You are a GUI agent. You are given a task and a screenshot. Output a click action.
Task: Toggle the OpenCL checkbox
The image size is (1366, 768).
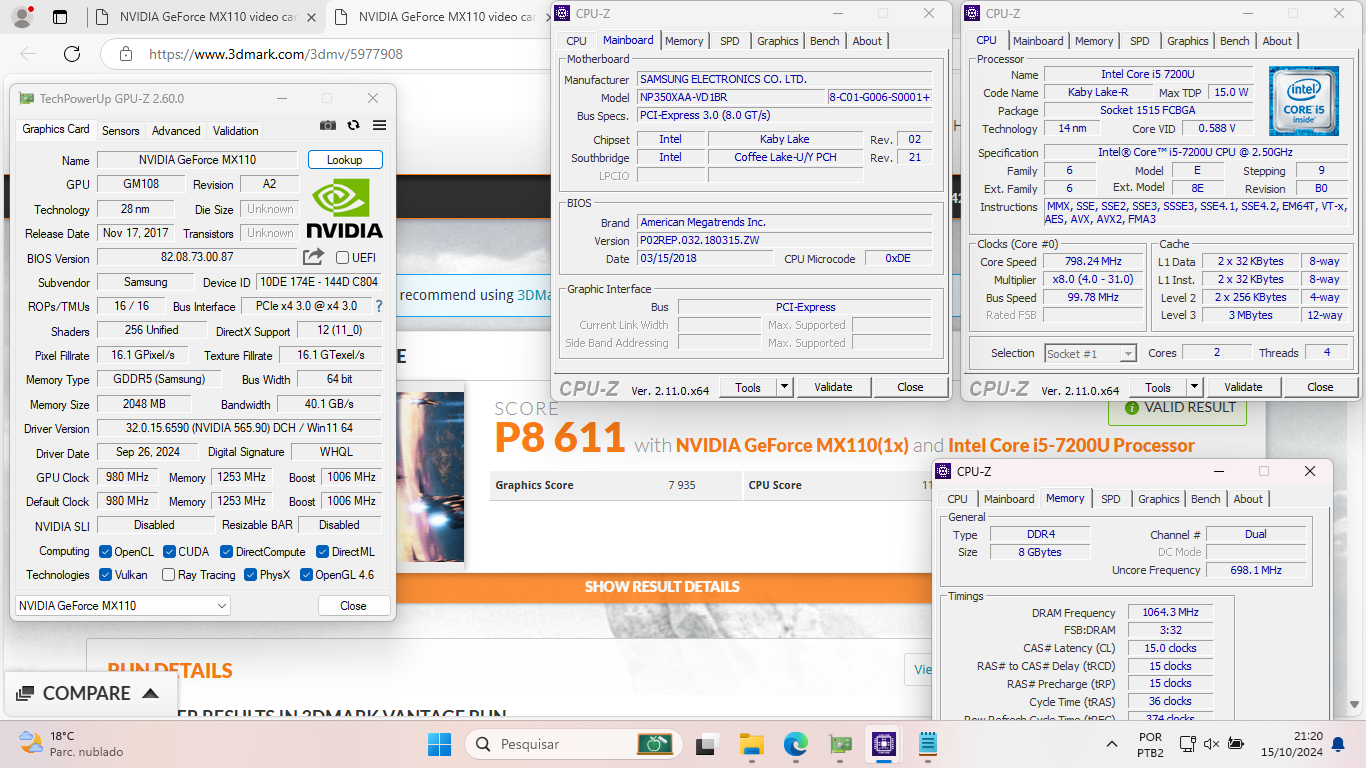tap(105, 552)
